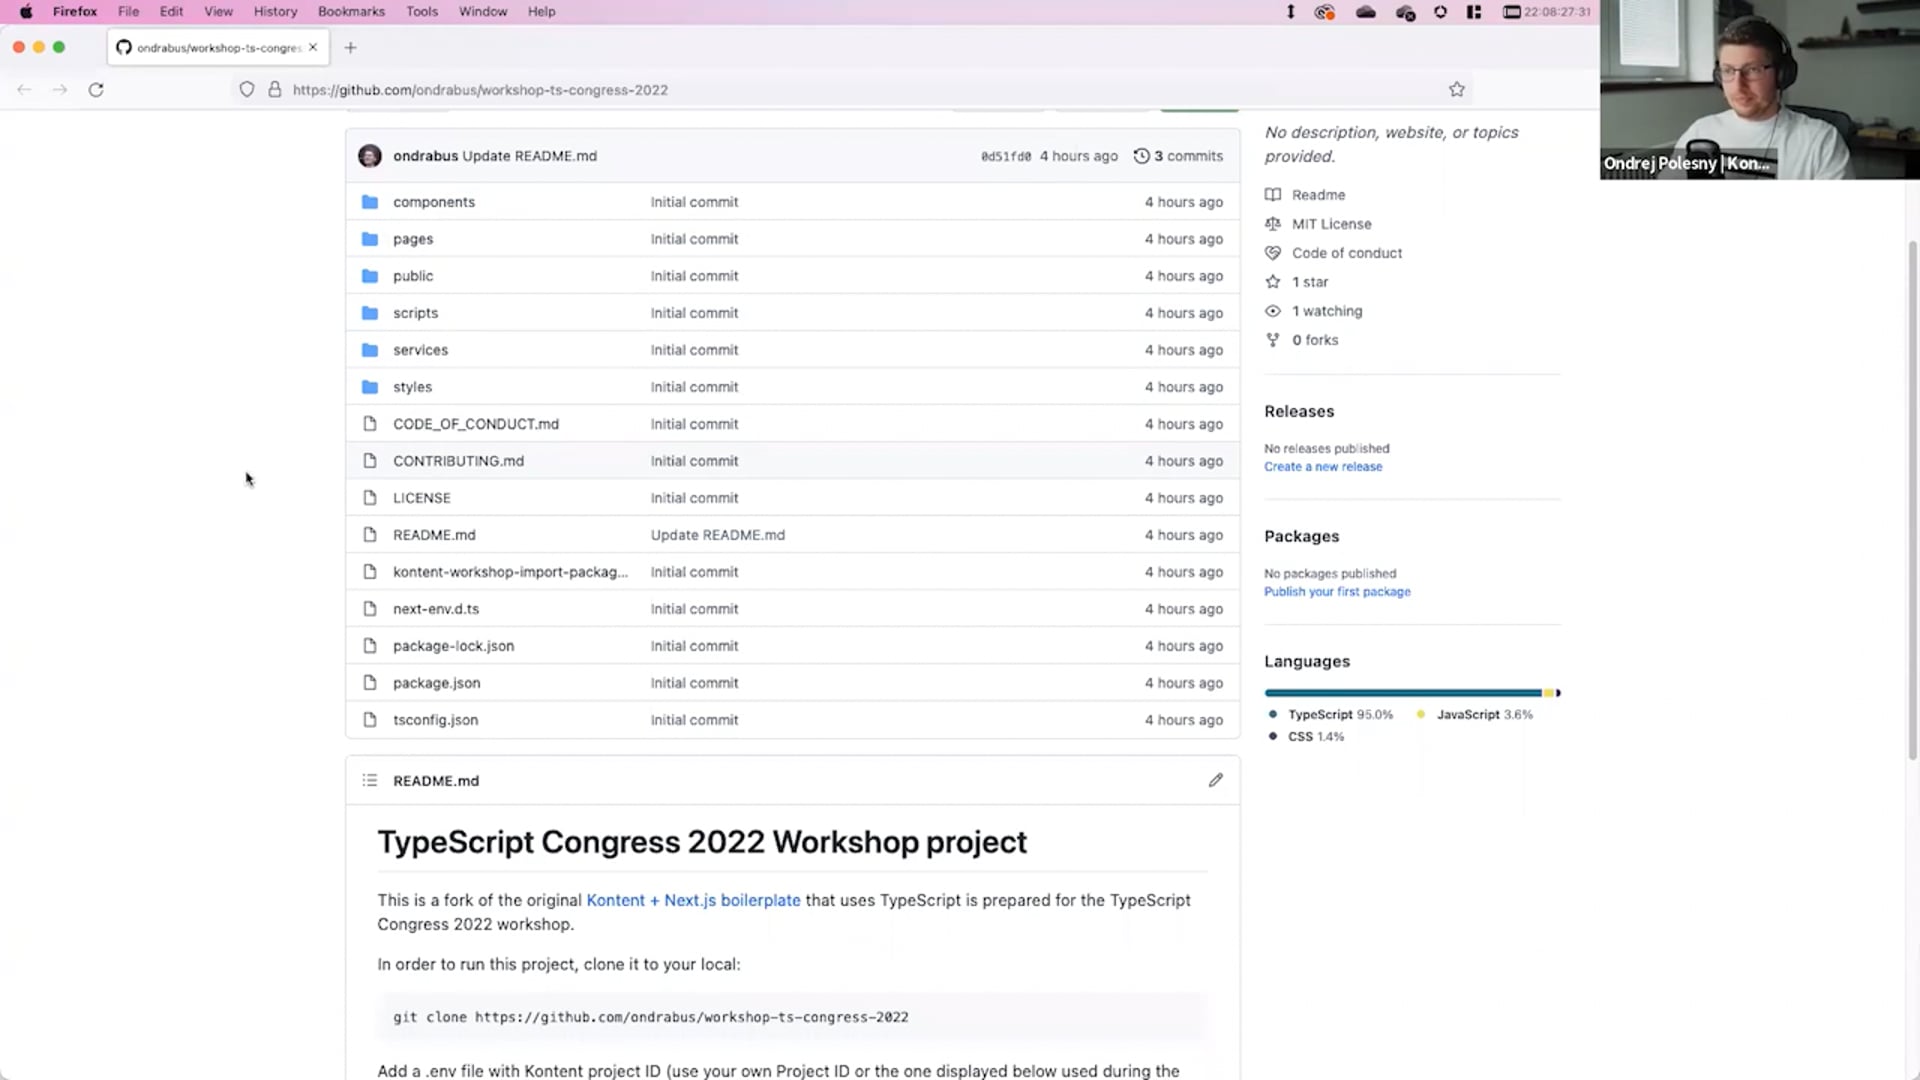Reload the page in Firefox

click(96, 90)
